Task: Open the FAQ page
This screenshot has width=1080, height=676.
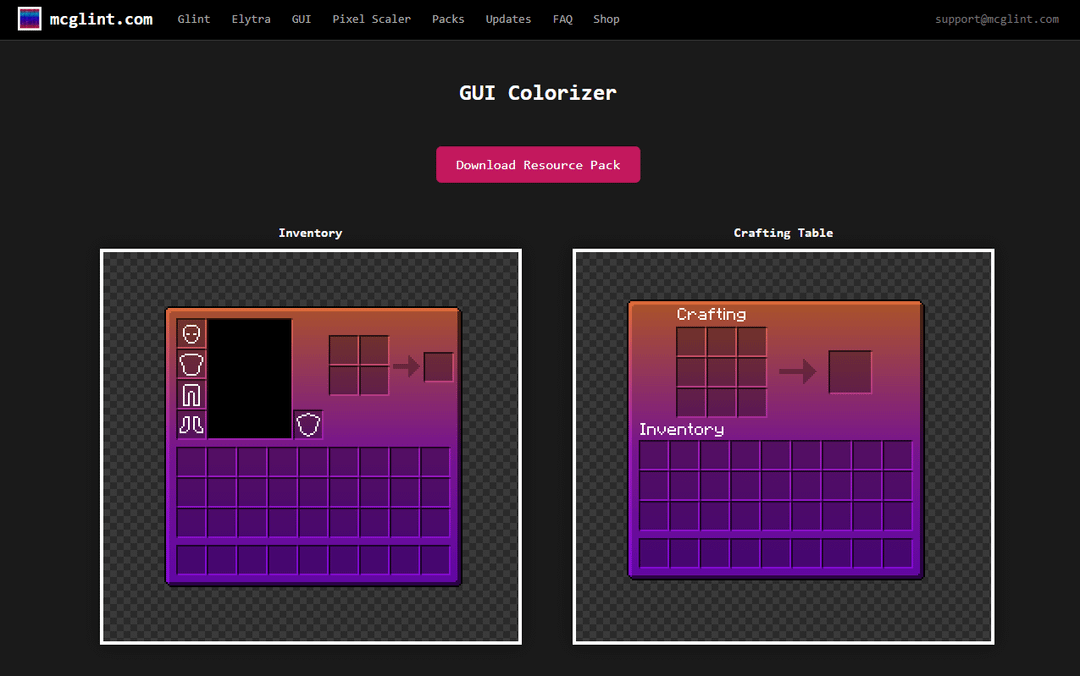Action: click(x=563, y=19)
